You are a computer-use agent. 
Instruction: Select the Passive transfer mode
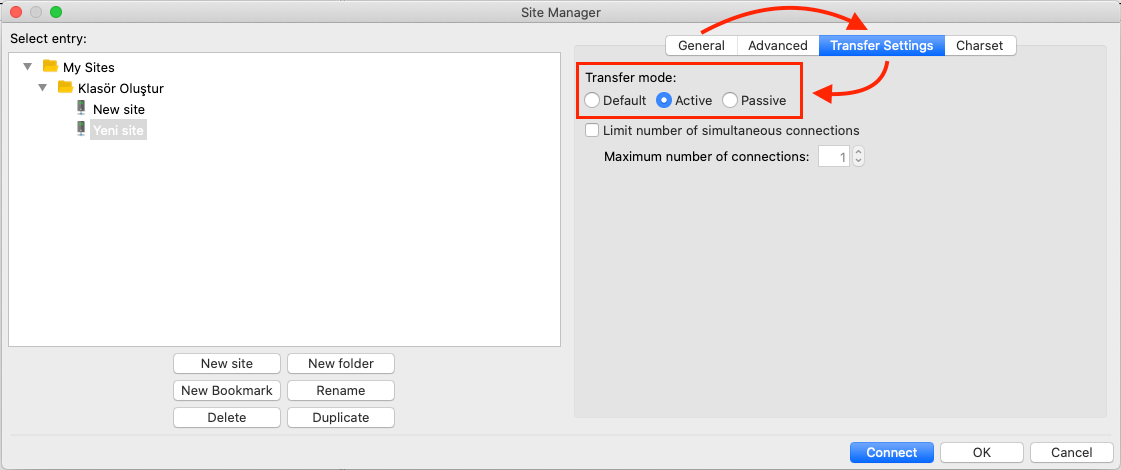(730, 100)
